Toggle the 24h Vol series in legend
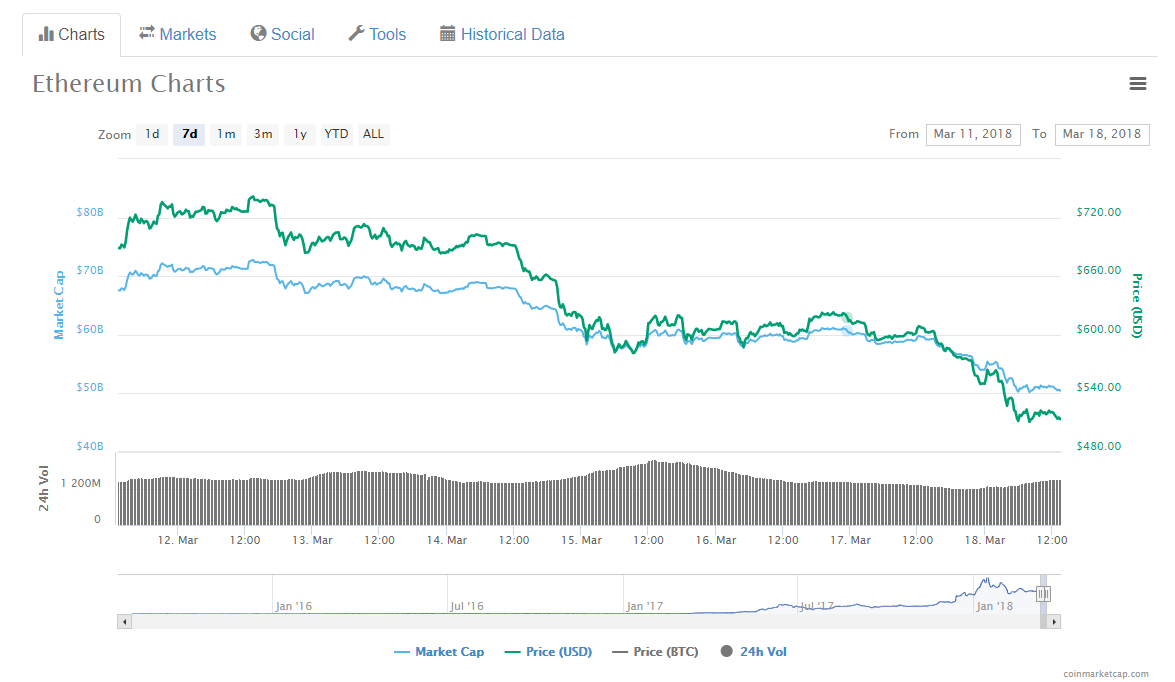Screen dimensions: 1175x682 click(754, 652)
